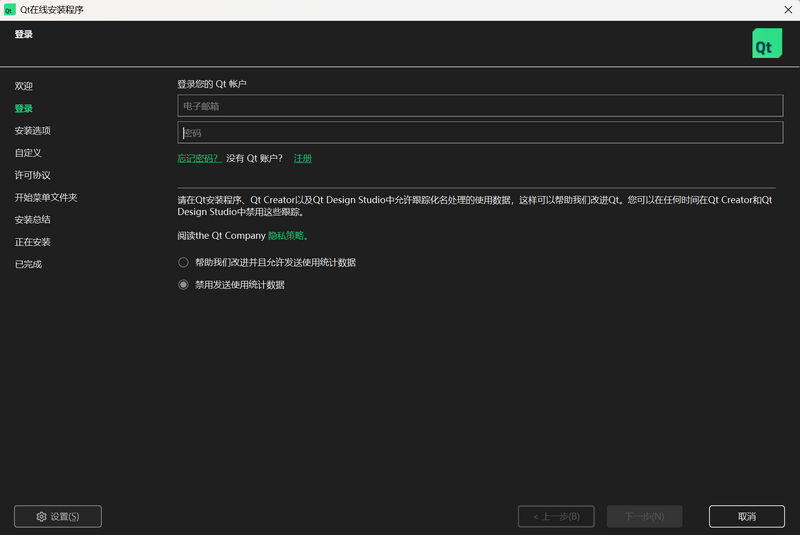This screenshot has height=535, width=800.
Task: Click the 取消 cancel button
Action: [746, 517]
